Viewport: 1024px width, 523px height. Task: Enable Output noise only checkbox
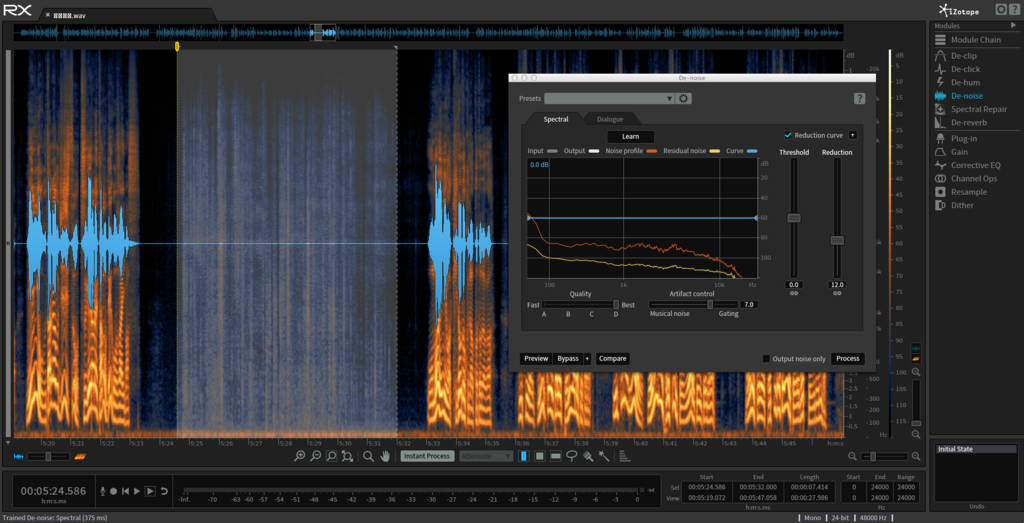coord(767,358)
